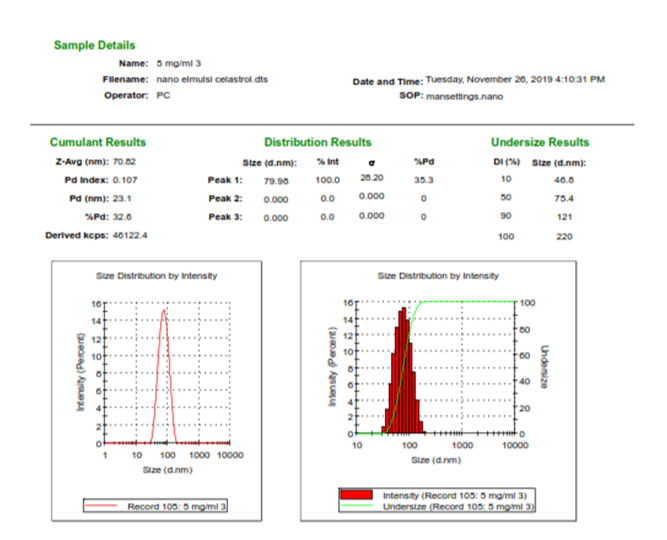
Task: Click the red line legend marker in left chart
Action: (103, 507)
